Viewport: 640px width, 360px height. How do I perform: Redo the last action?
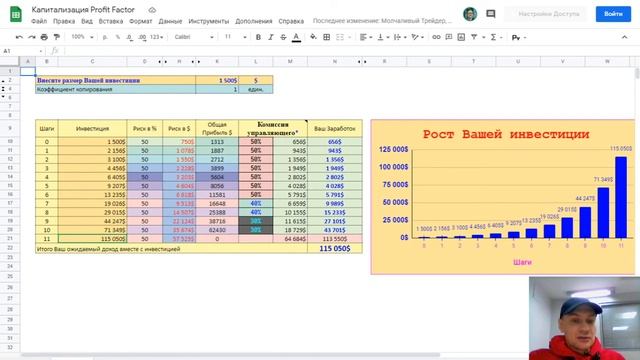click(x=31, y=37)
